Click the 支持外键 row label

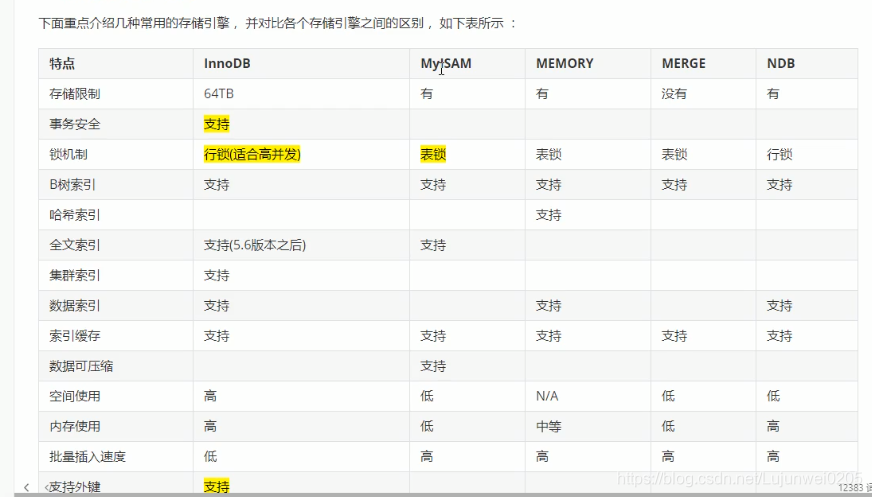(75, 487)
